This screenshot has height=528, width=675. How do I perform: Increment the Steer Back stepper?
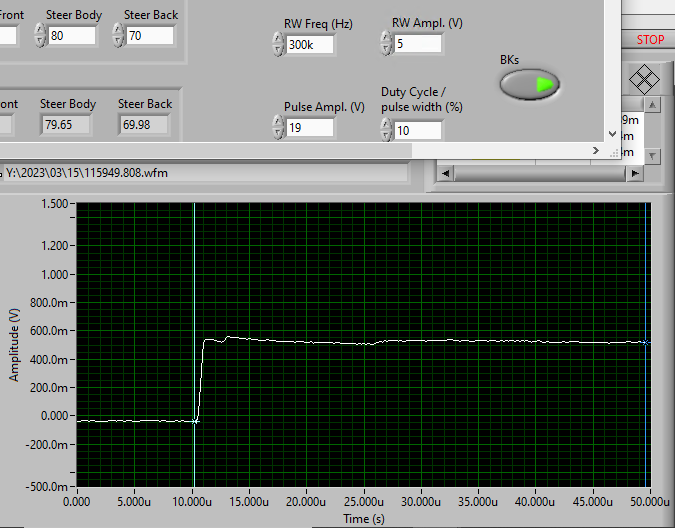coord(118,29)
